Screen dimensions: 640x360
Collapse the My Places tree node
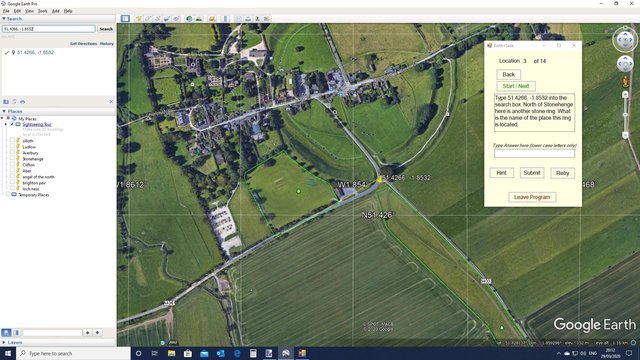click(3, 118)
